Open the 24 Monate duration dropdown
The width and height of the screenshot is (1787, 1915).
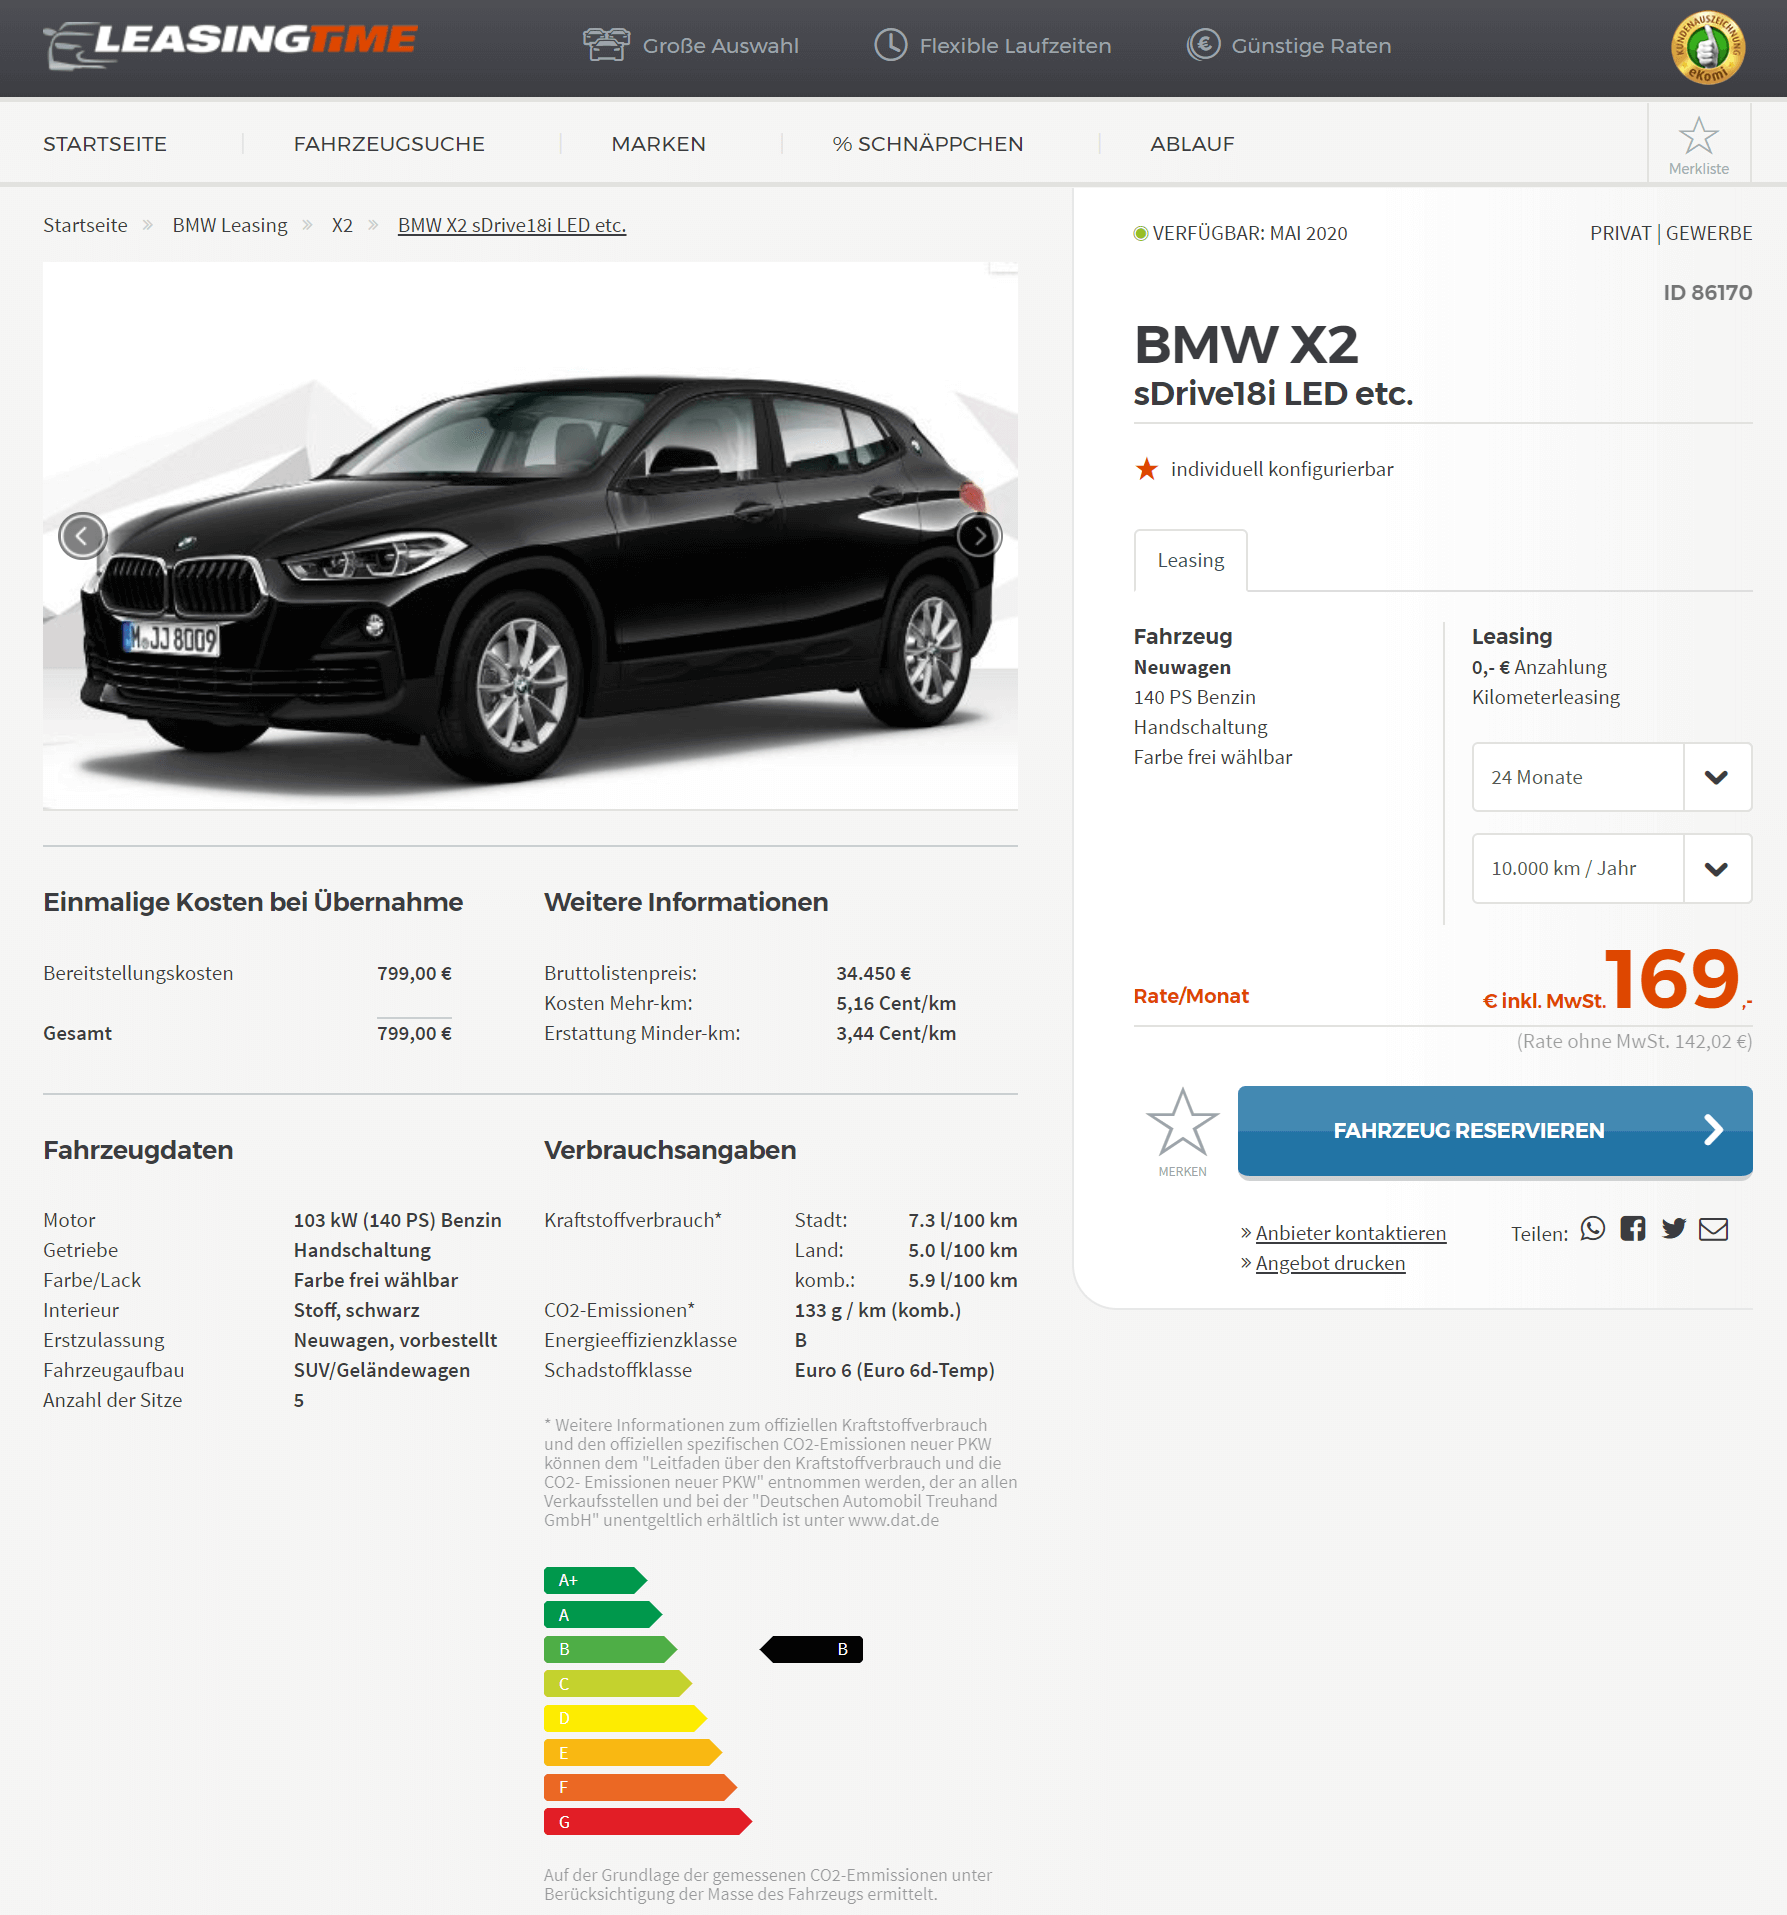click(1612, 777)
